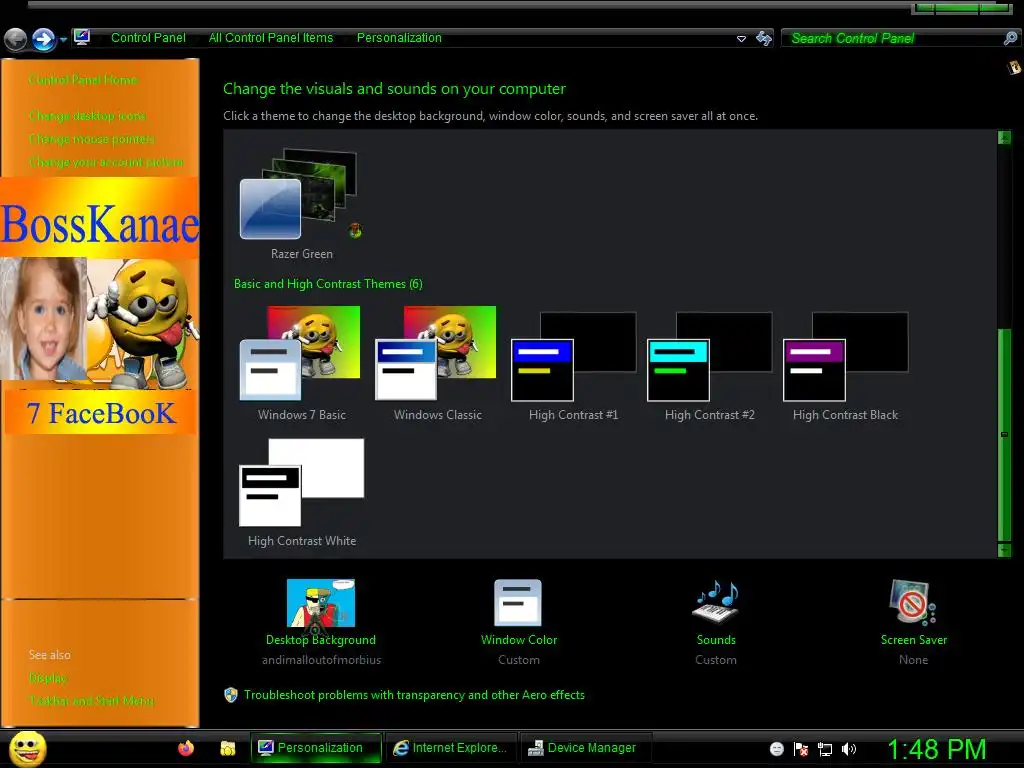The width and height of the screenshot is (1024, 768).
Task: Click the green themes scrollbar thumb
Action: point(1004,434)
